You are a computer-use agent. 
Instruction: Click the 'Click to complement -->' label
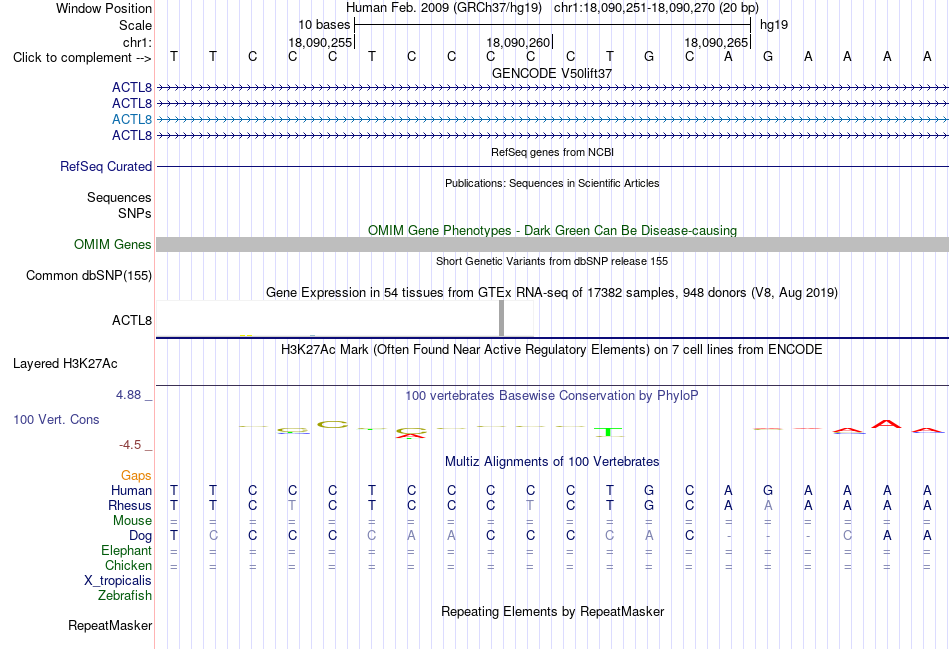point(82,58)
